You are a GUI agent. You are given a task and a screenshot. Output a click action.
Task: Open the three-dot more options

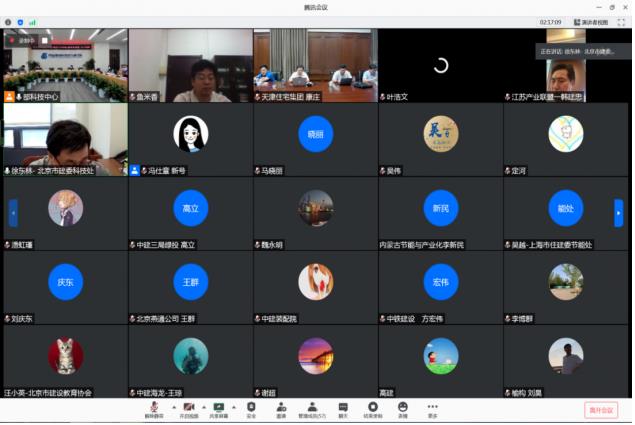coord(433,410)
